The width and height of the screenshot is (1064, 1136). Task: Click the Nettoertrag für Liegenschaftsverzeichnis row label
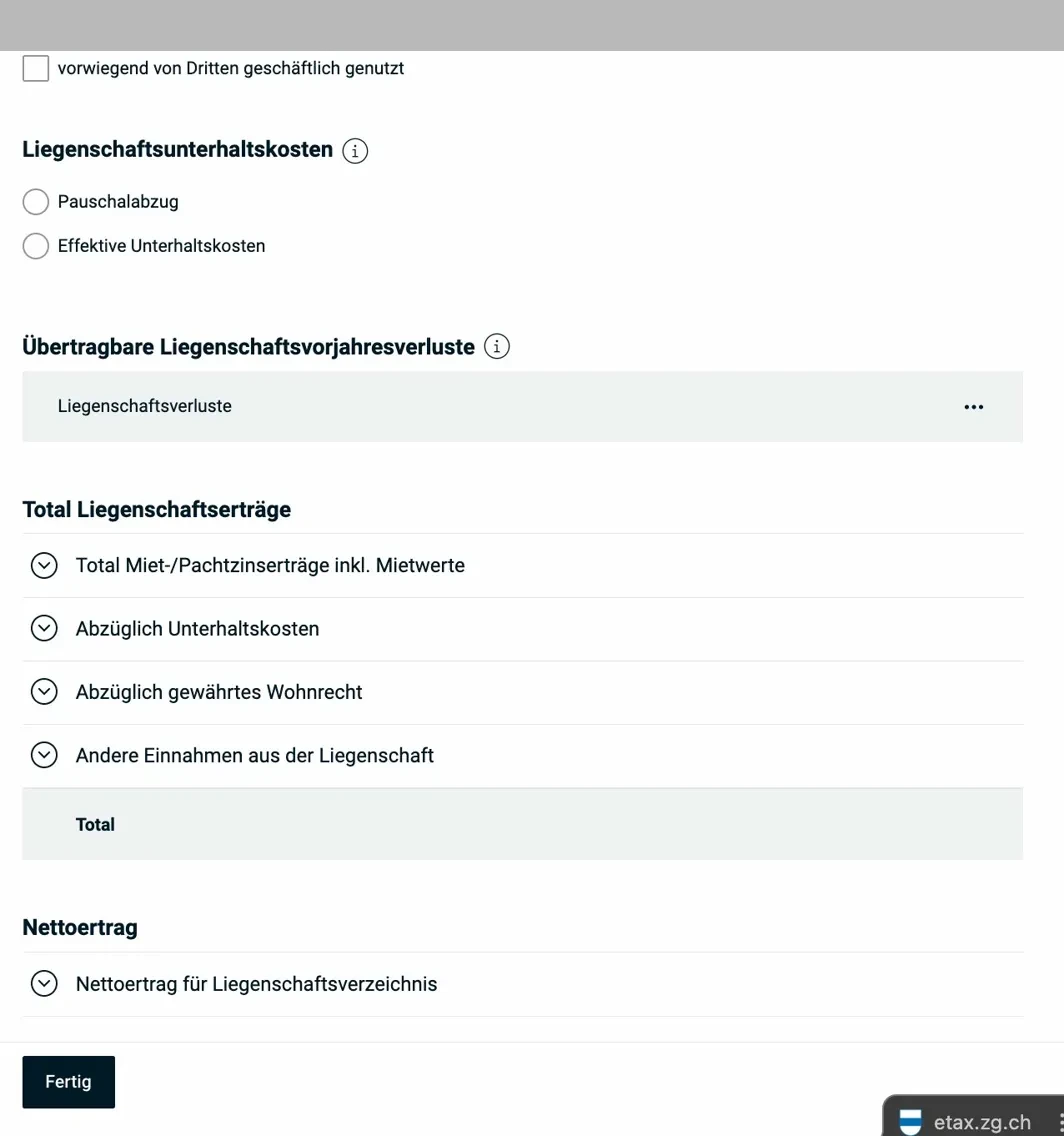click(256, 984)
